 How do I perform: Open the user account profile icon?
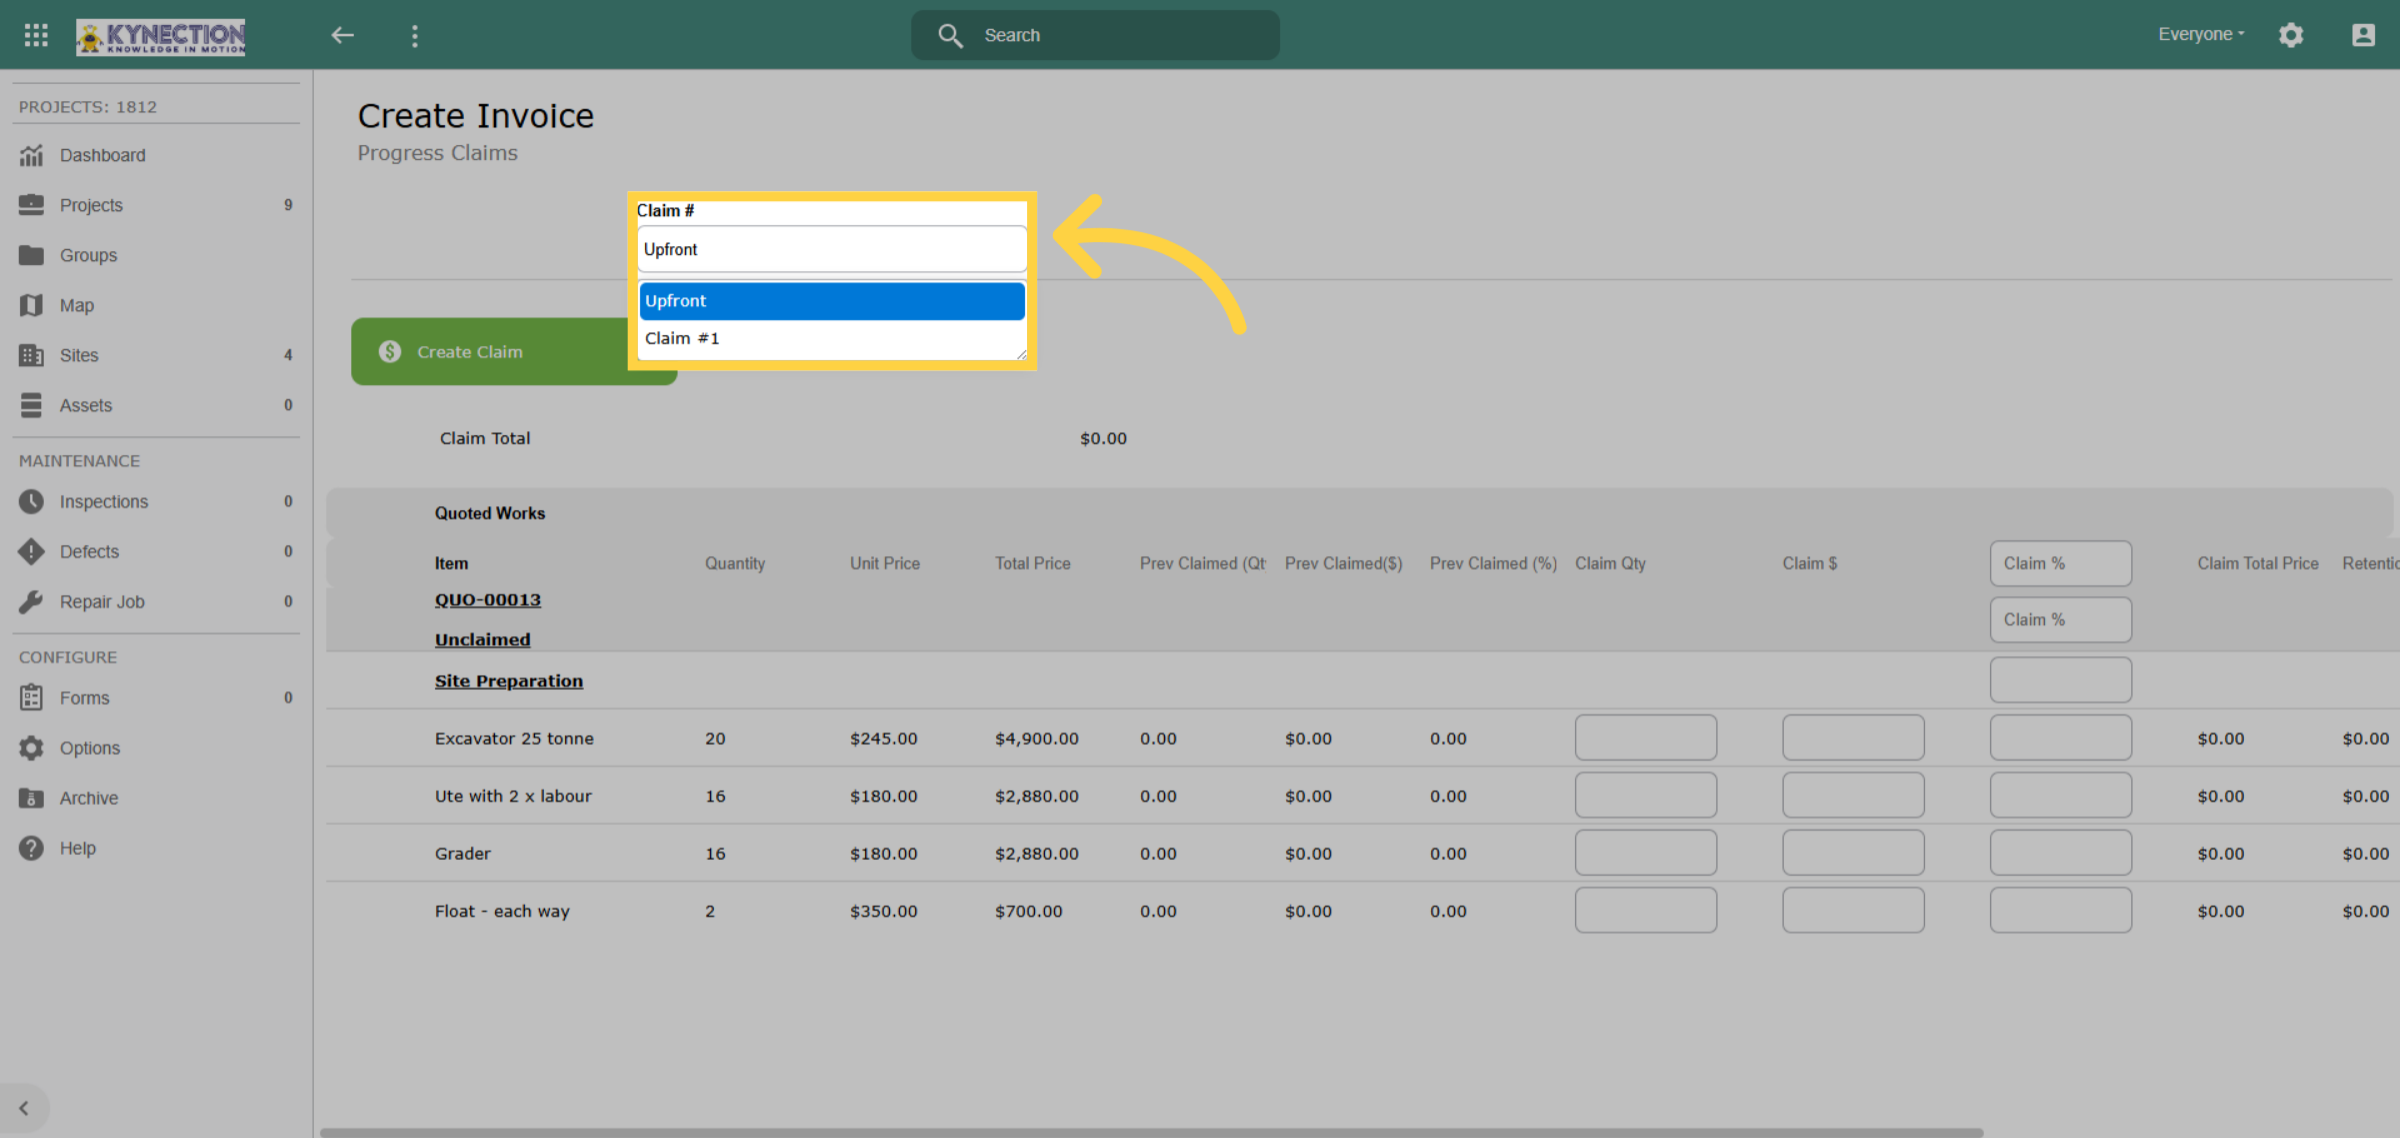coord(2363,35)
